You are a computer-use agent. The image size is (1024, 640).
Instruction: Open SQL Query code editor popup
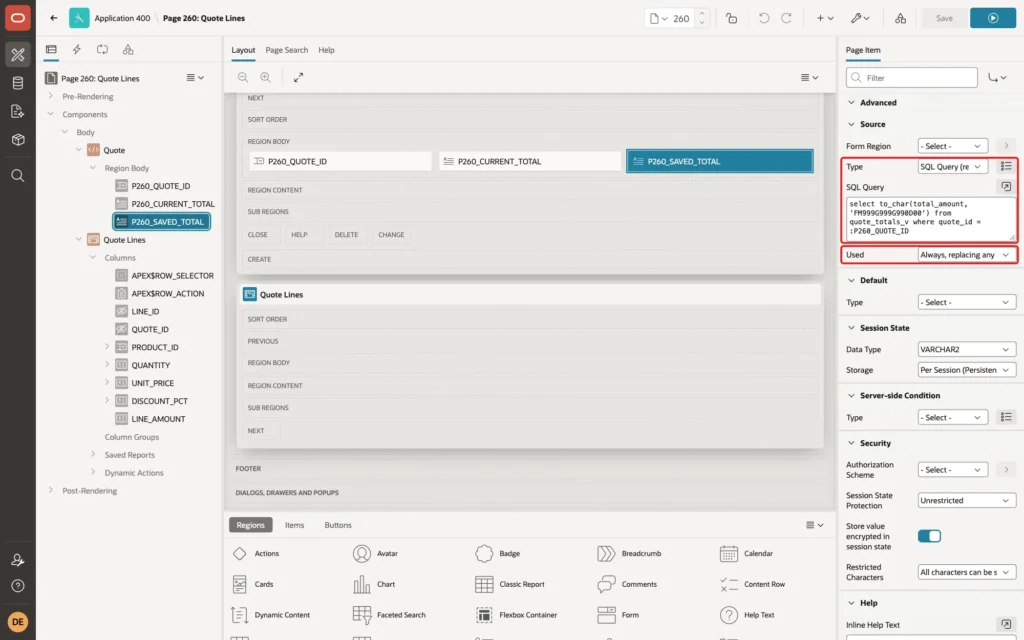click(1006, 187)
